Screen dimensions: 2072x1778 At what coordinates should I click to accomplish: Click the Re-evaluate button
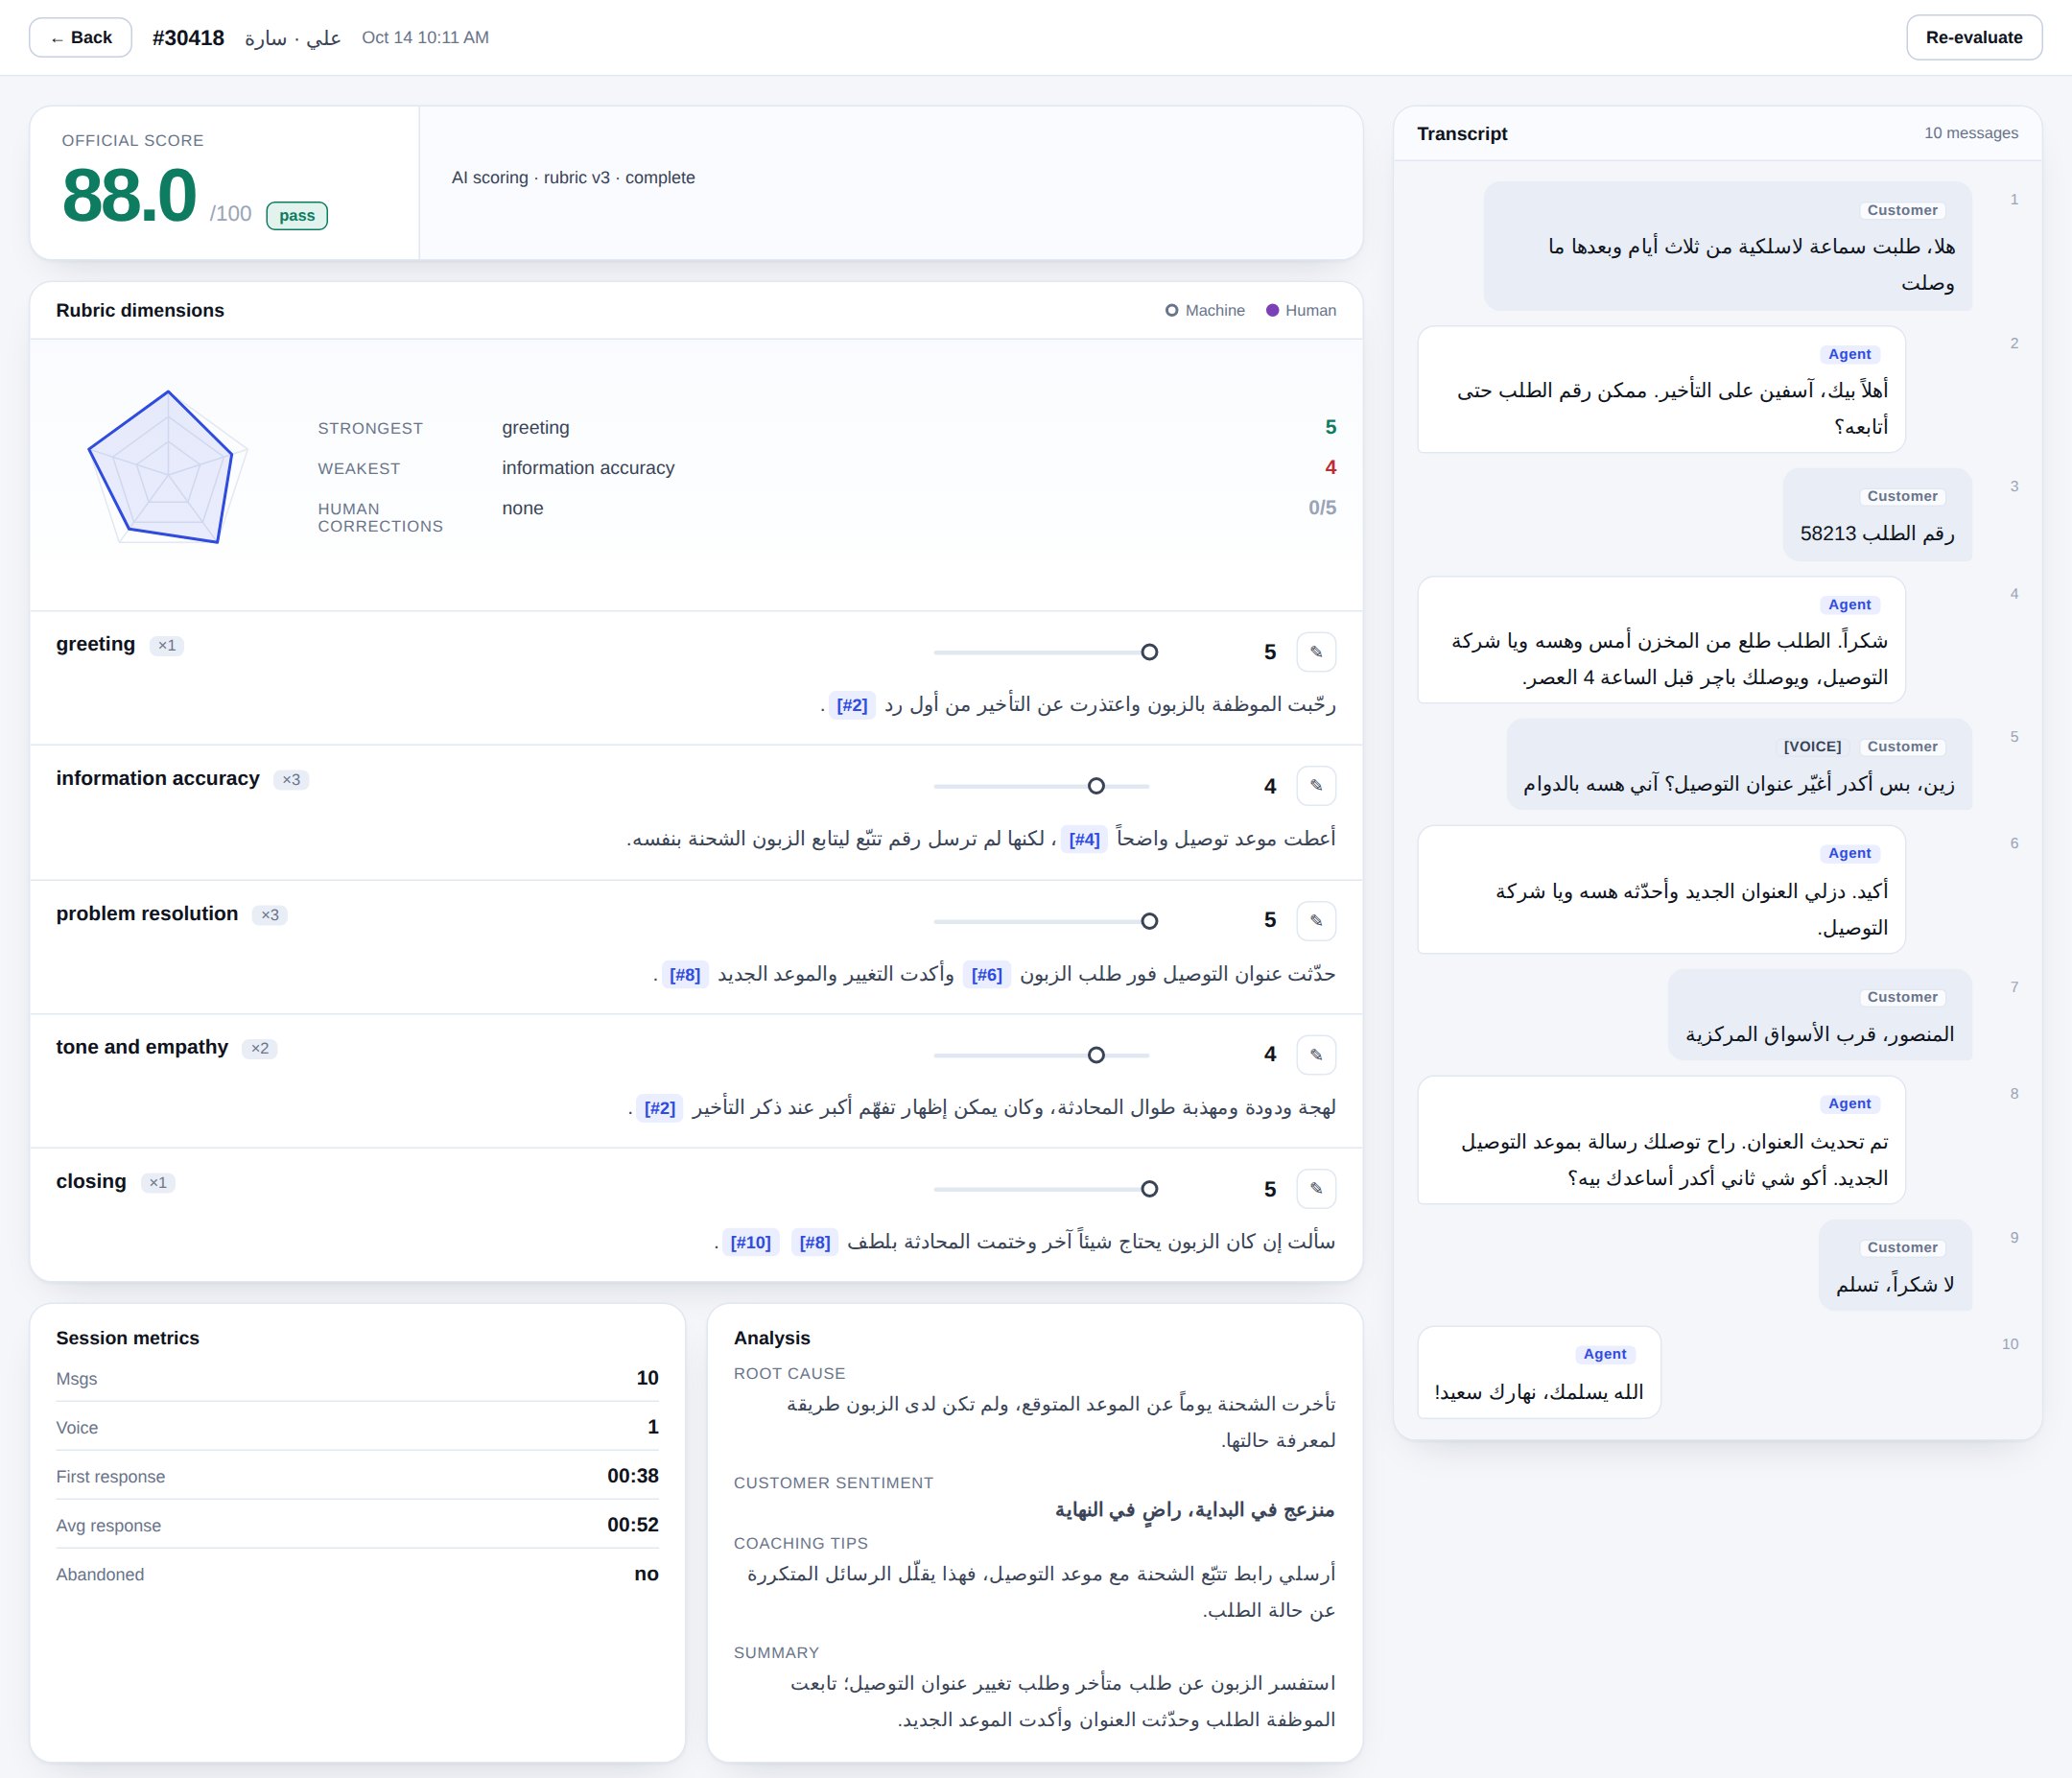pyautogui.click(x=1973, y=38)
